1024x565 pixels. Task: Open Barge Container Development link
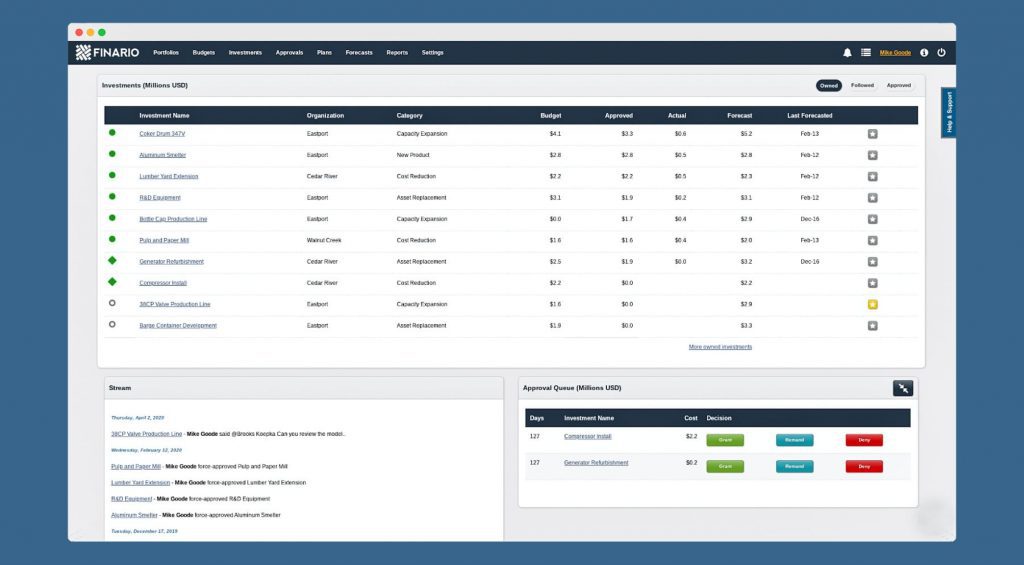pyautogui.click(x=178, y=326)
